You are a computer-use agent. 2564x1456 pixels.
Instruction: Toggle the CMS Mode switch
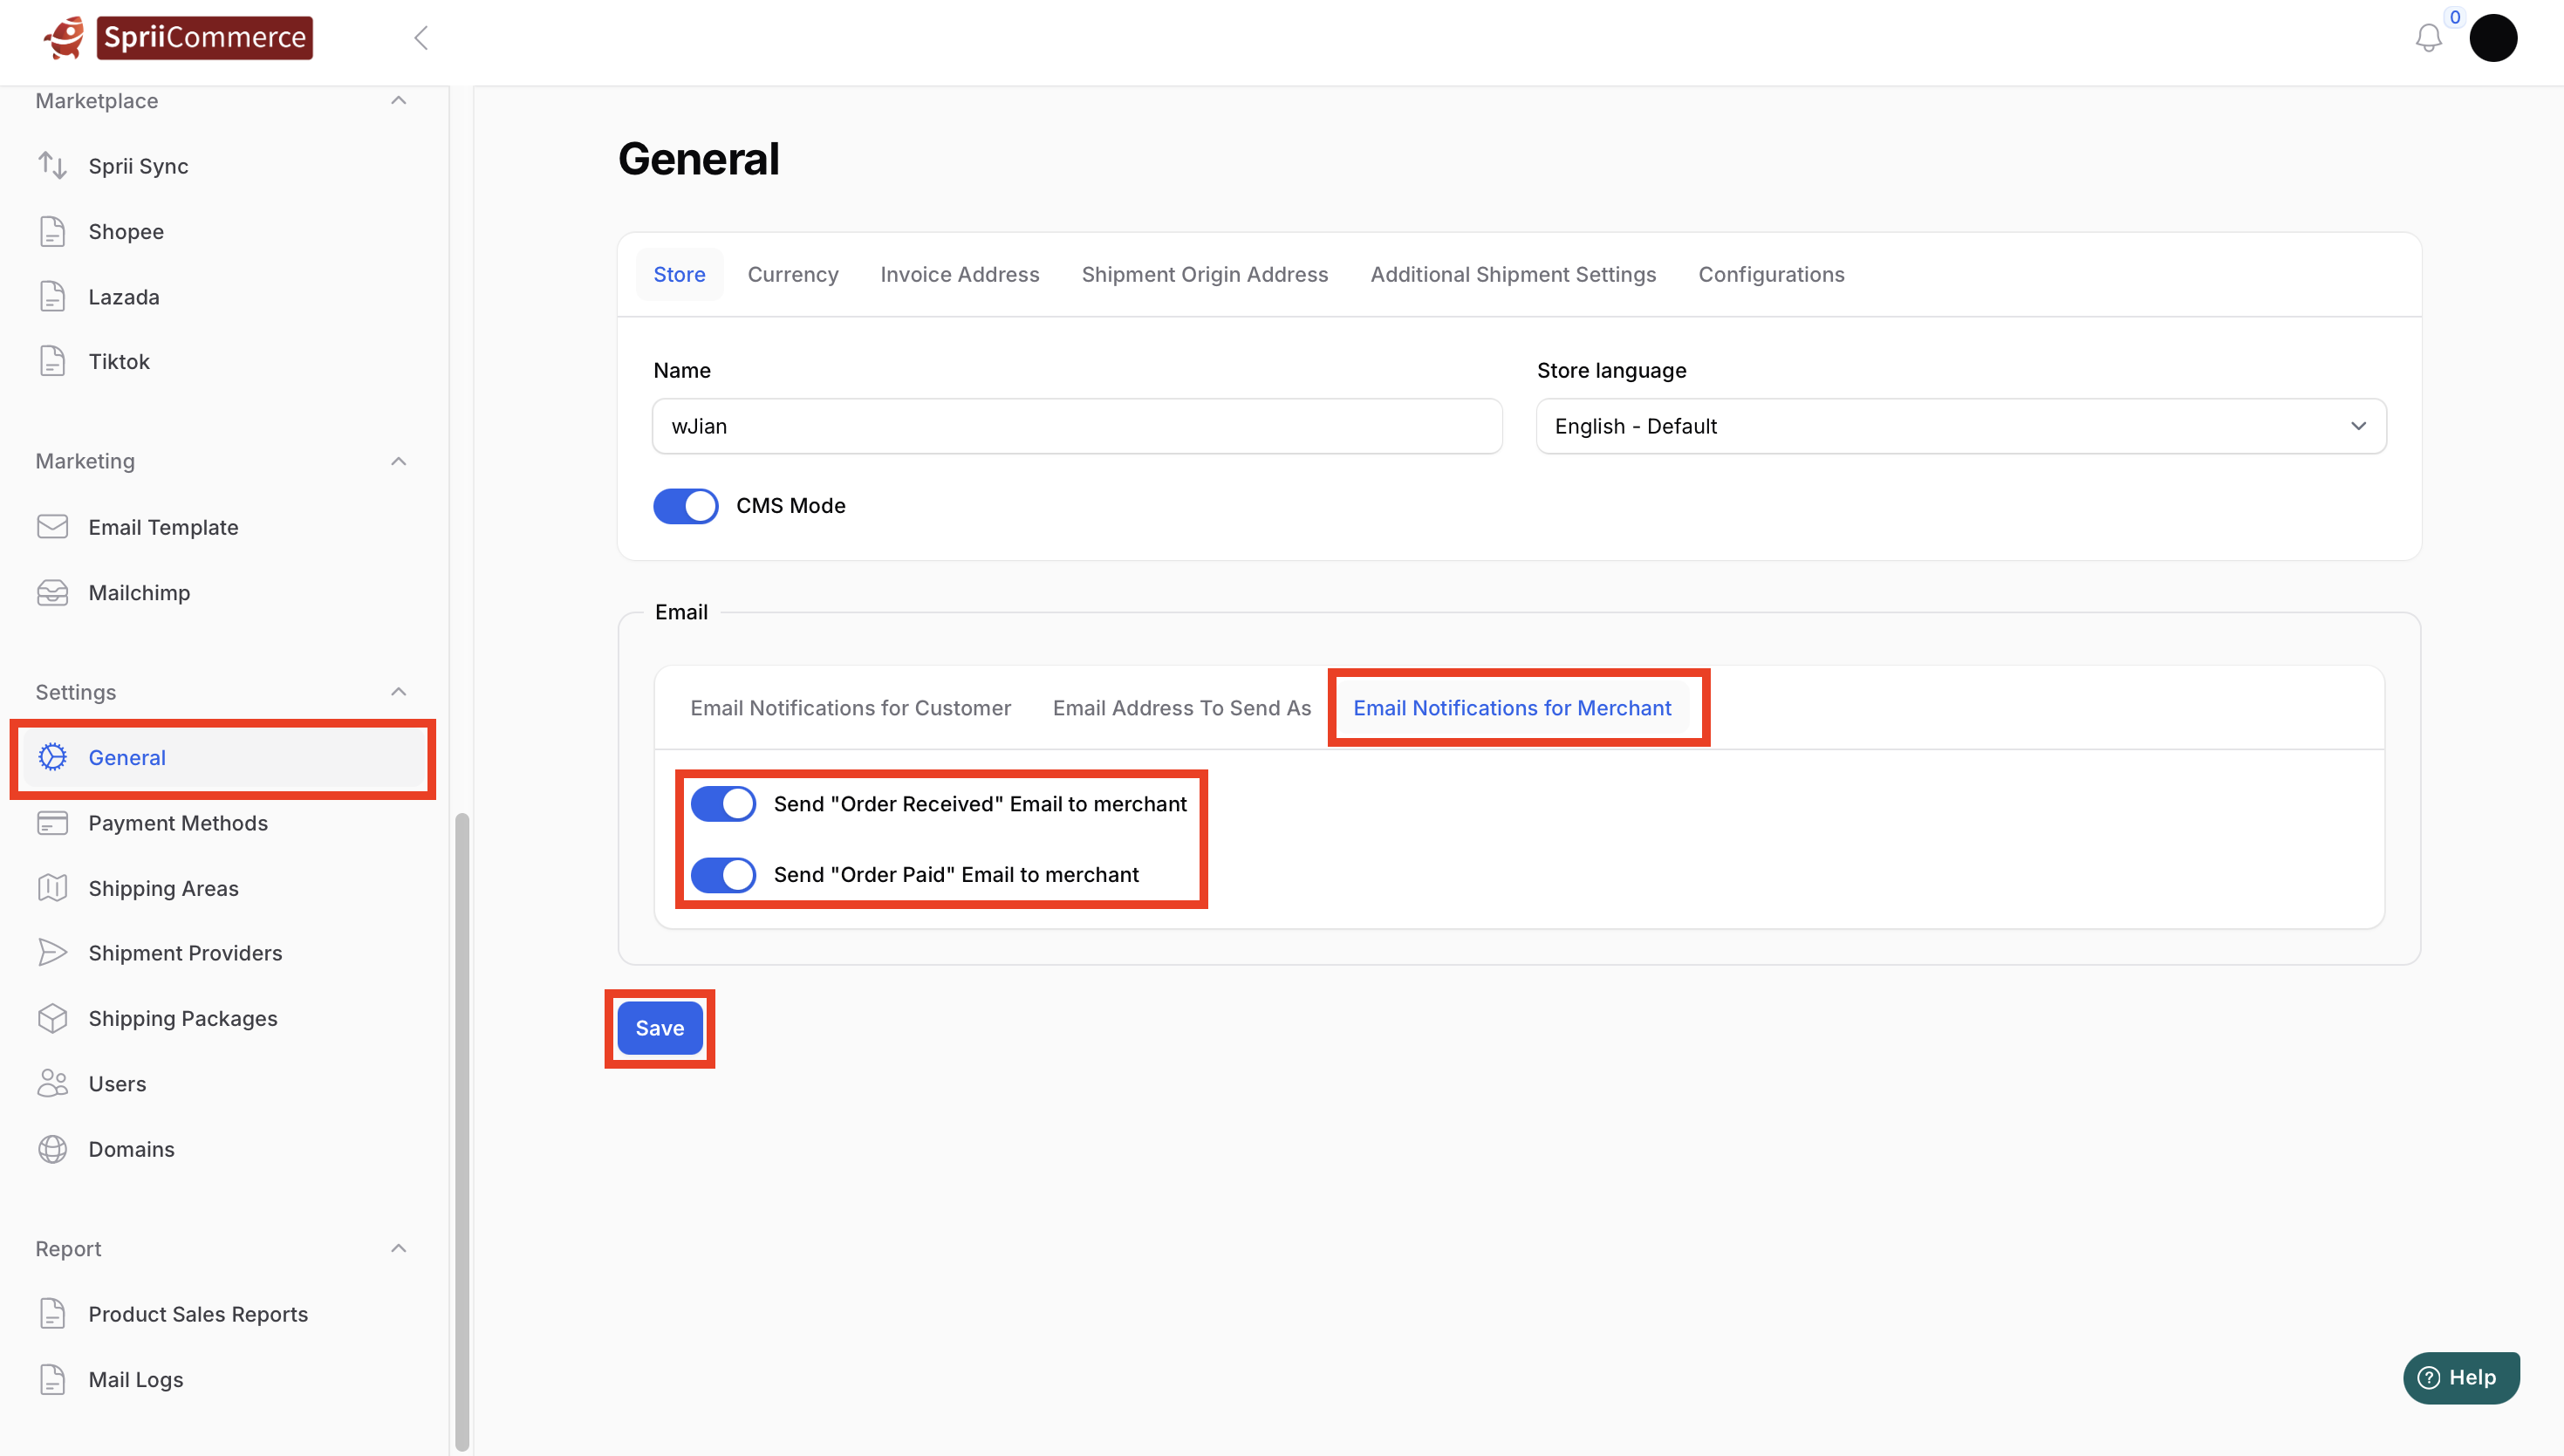coord(685,506)
